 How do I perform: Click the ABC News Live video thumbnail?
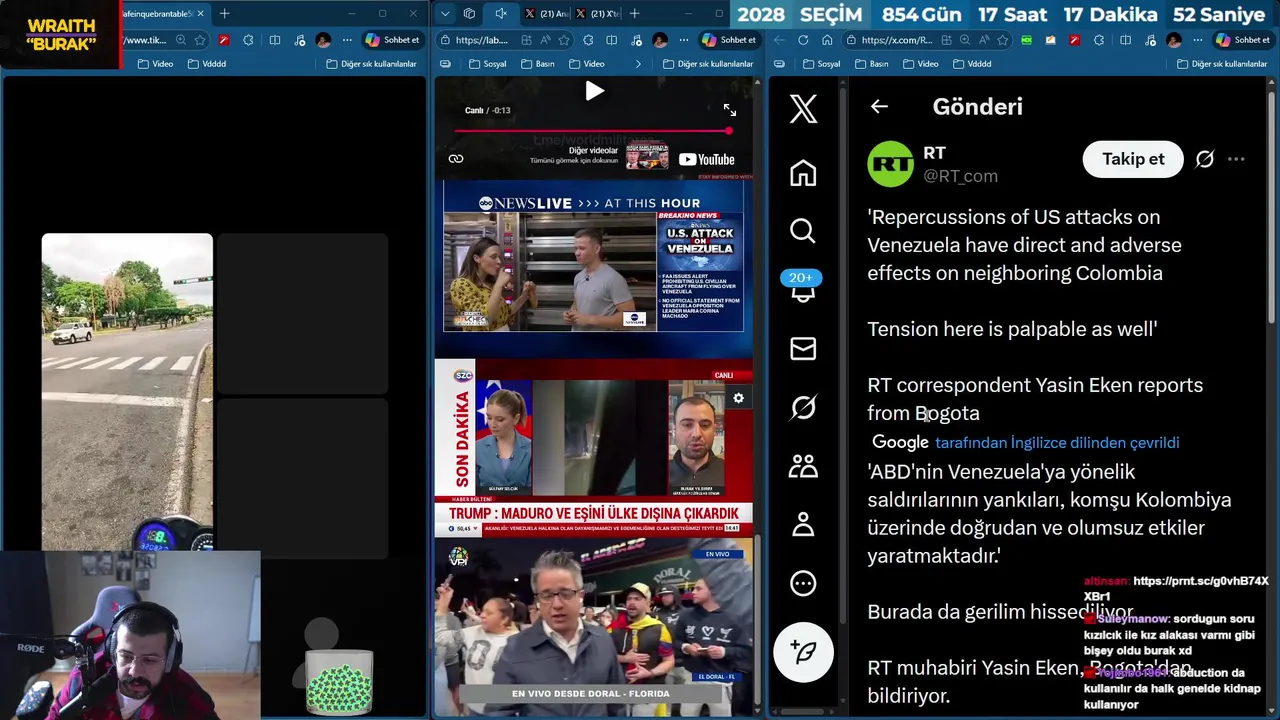pyautogui.click(x=593, y=257)
